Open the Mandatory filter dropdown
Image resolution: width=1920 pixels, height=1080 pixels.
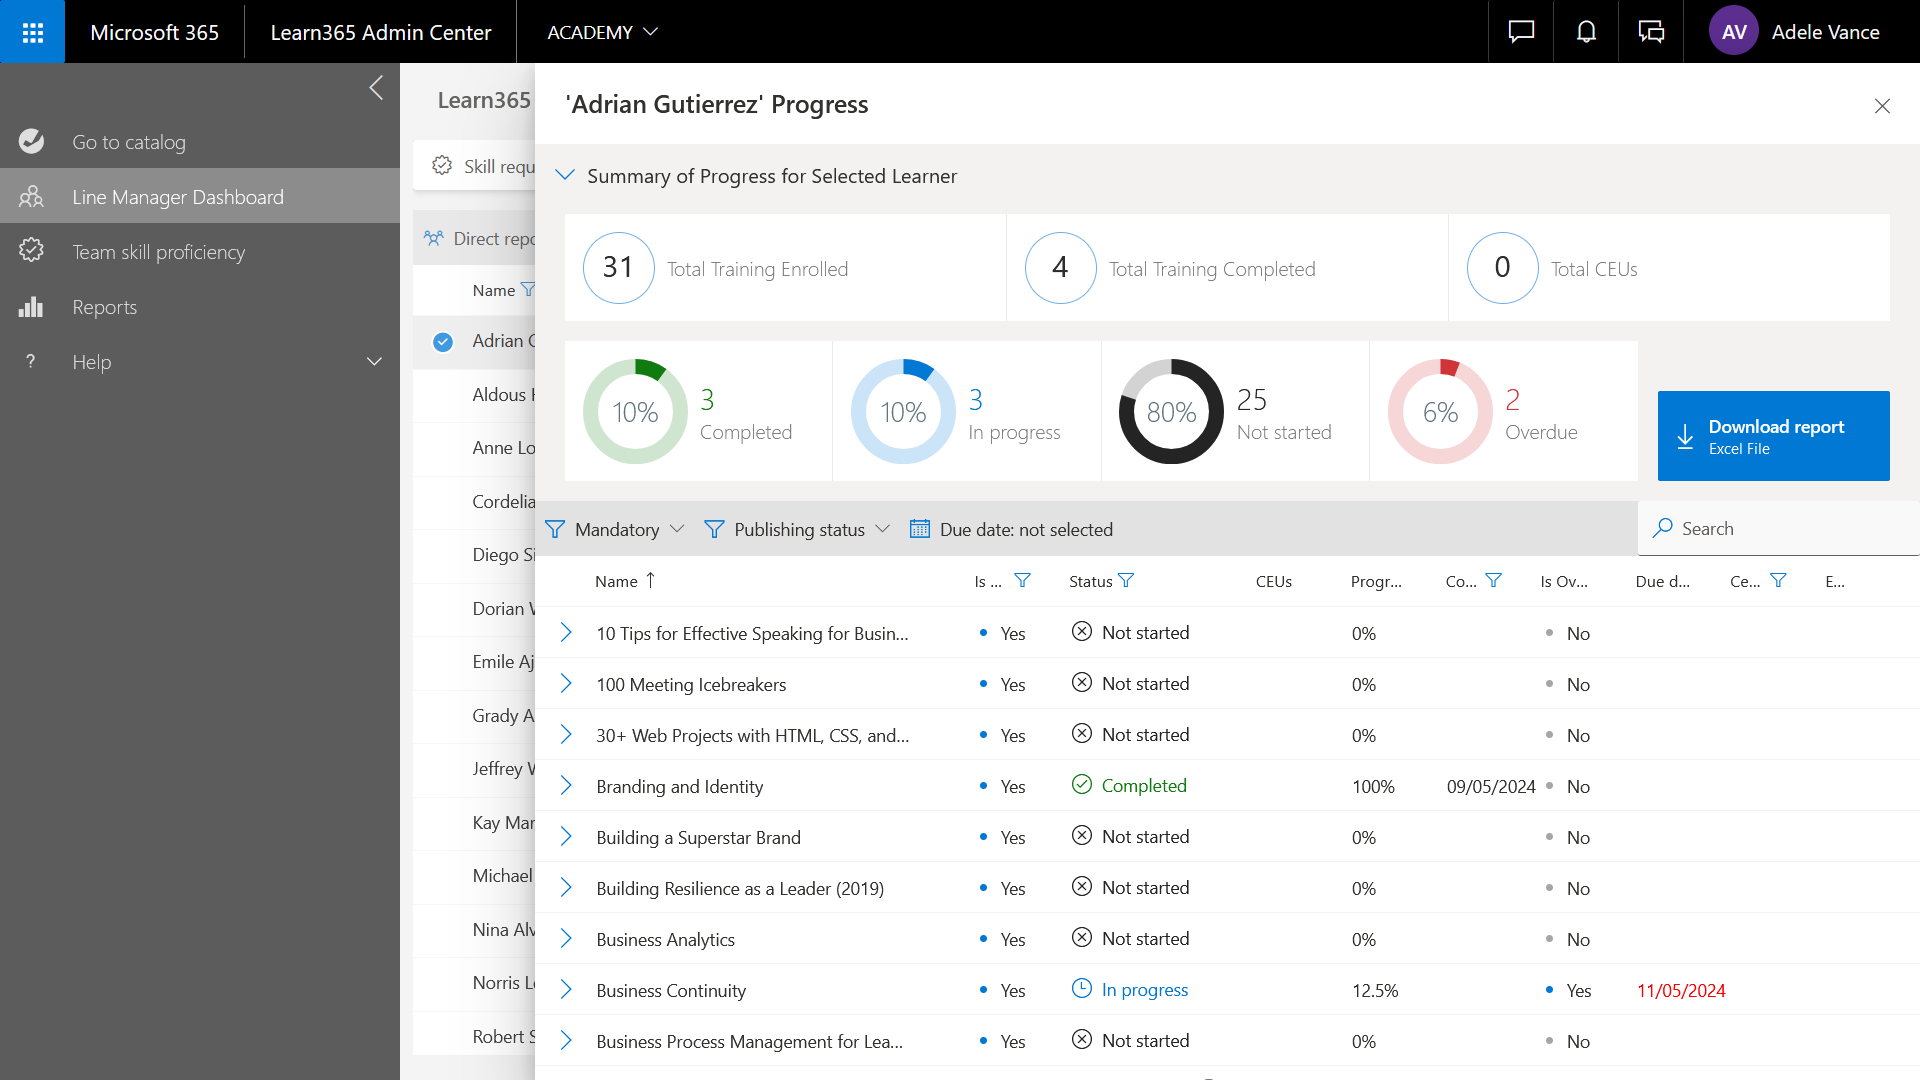coord(616,529)
